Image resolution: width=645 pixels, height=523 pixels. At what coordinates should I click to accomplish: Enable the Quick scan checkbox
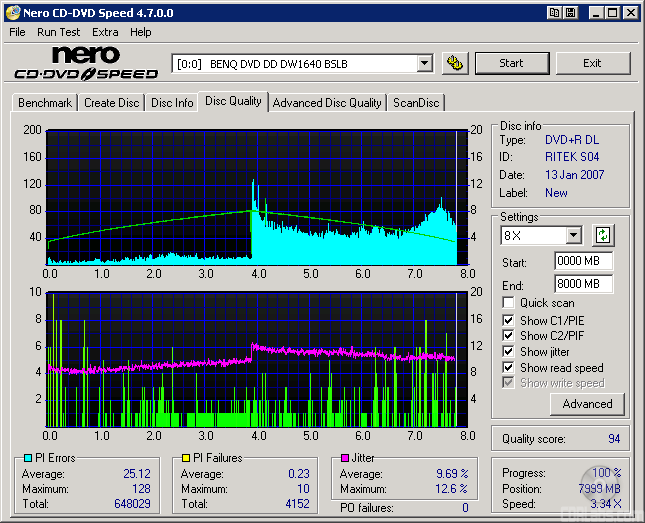pyautogui.click(x=509, y=303)
